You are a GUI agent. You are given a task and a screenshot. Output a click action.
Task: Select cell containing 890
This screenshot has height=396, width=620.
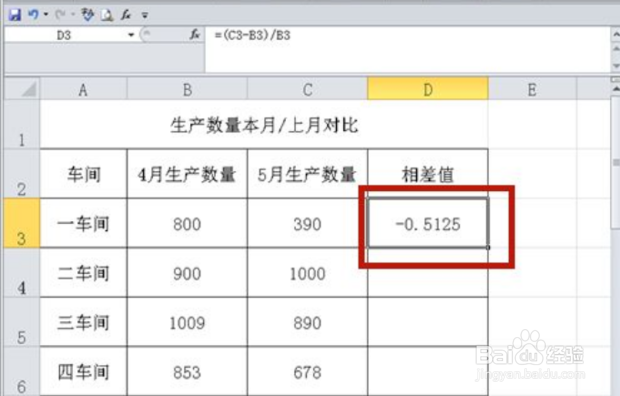pyautogui.click(x=307, y=322)
